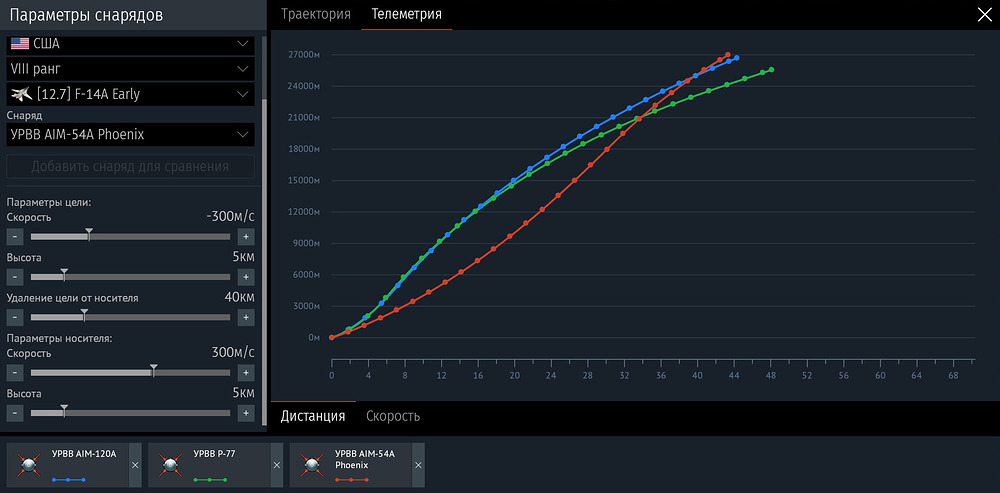Viewport: 1000px width, 493px height.
Task: Open the AIM-54A Phoenix shell dropdown
Action: point(130,135)
